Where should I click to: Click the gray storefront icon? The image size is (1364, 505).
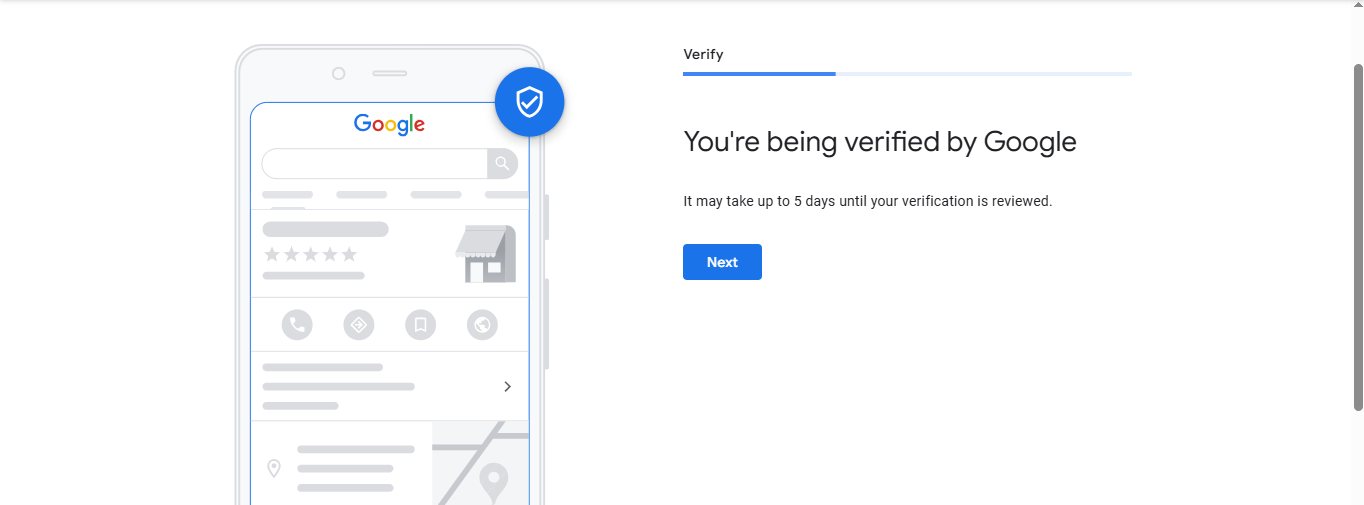coord(486,254)
